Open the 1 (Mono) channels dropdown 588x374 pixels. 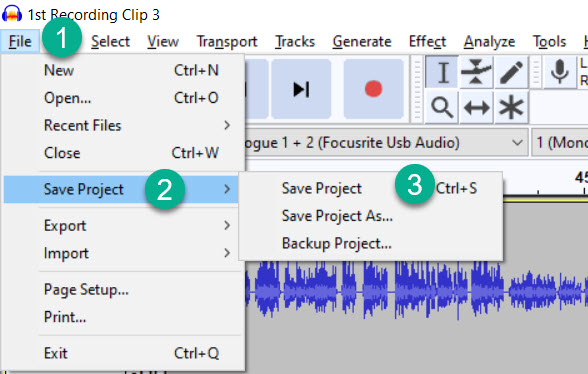tap(560, 143)
